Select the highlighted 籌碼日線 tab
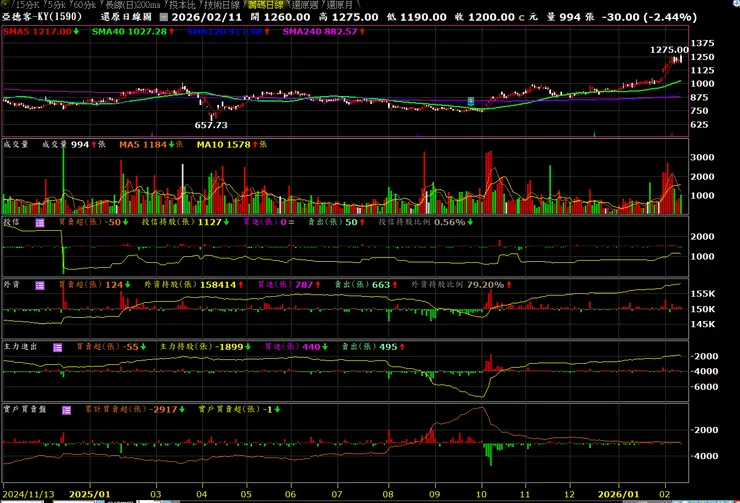740x503 pixels. click(265, 5)
